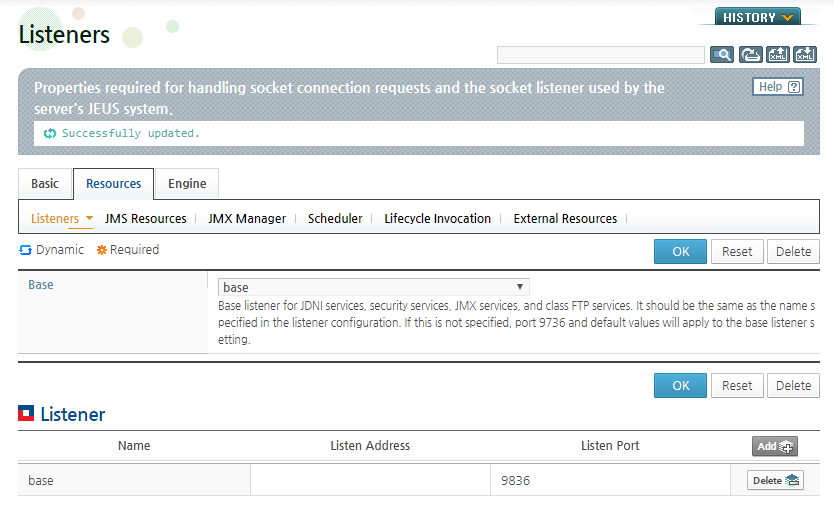Image resolution: width=834 pixels, height=505 pixels.
Task: Click the Required legend icon
Action: click(102, 250)
